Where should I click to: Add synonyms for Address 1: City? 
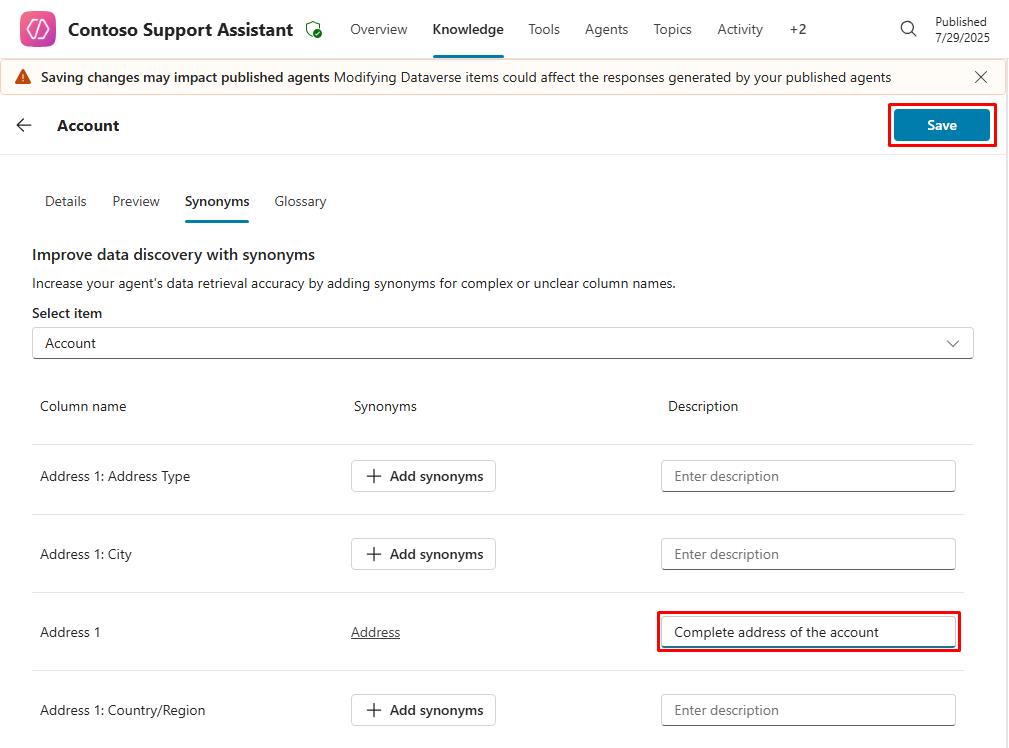point(423,554)
